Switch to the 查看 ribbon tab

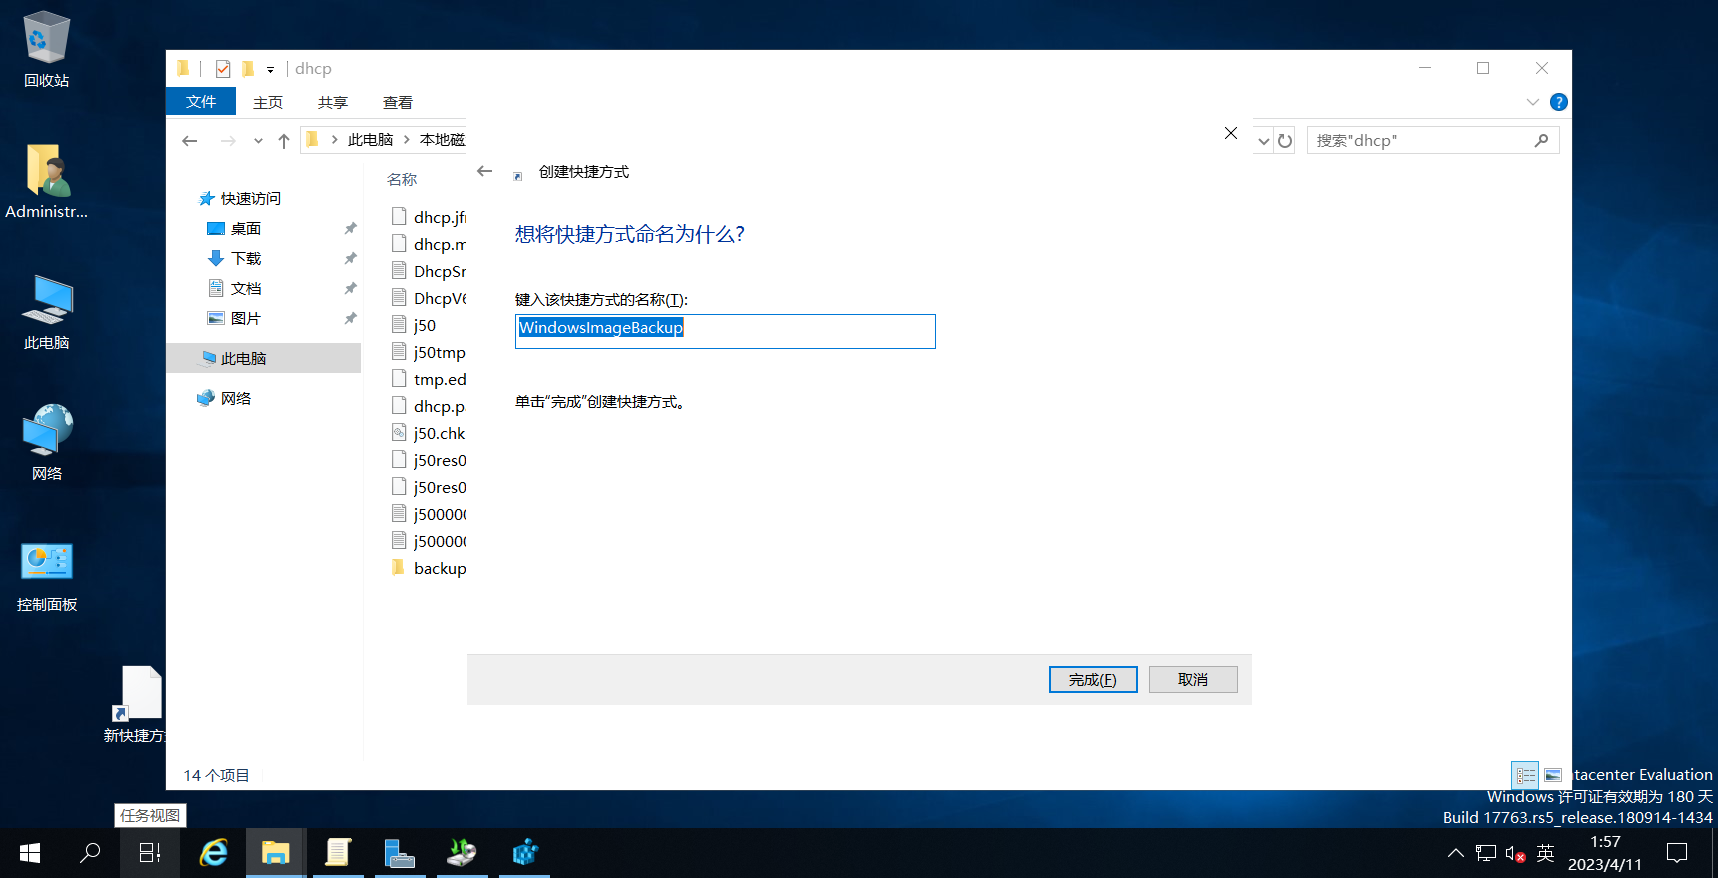point(398,102)
